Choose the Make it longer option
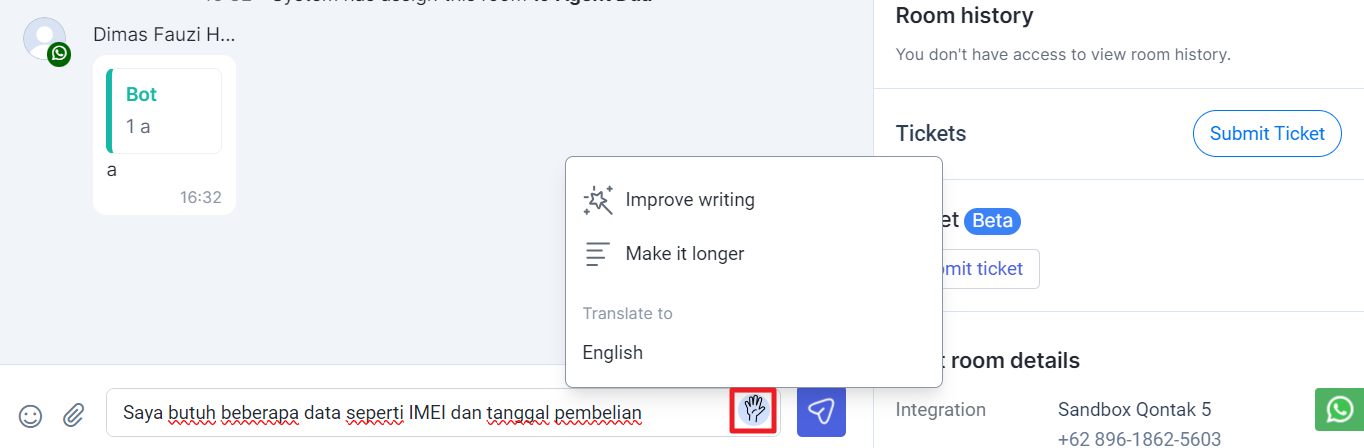The width and height of the screenshot is (1364, 448). click(685, 254)
